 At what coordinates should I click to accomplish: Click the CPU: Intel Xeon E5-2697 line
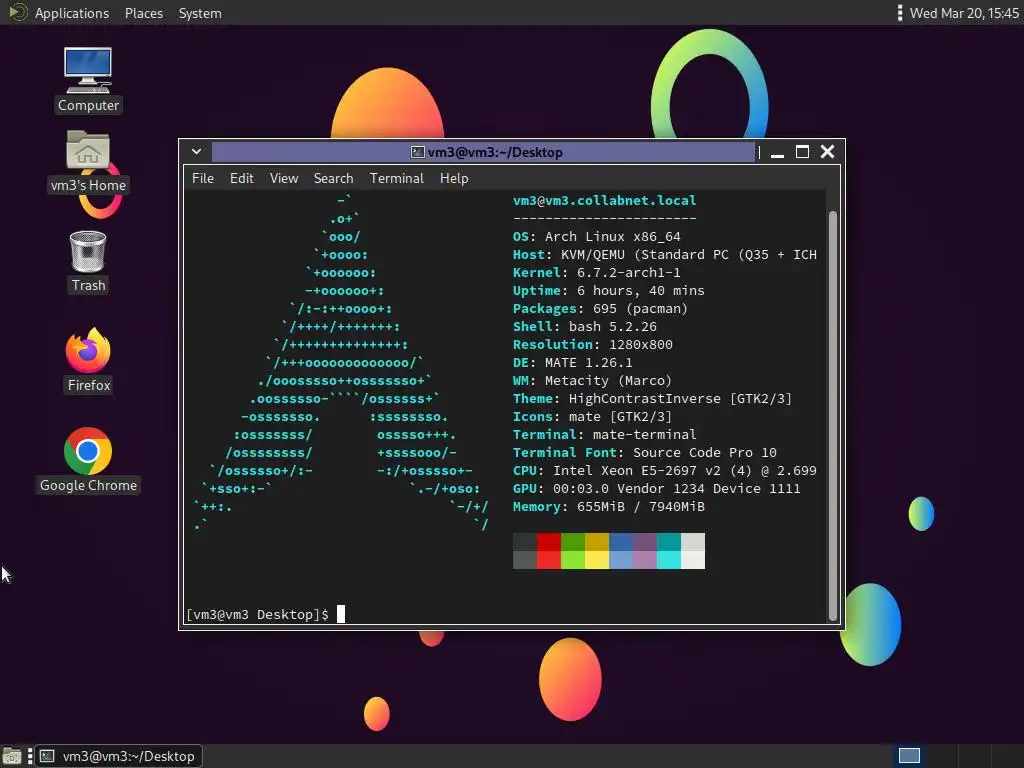tap(665, 470)
